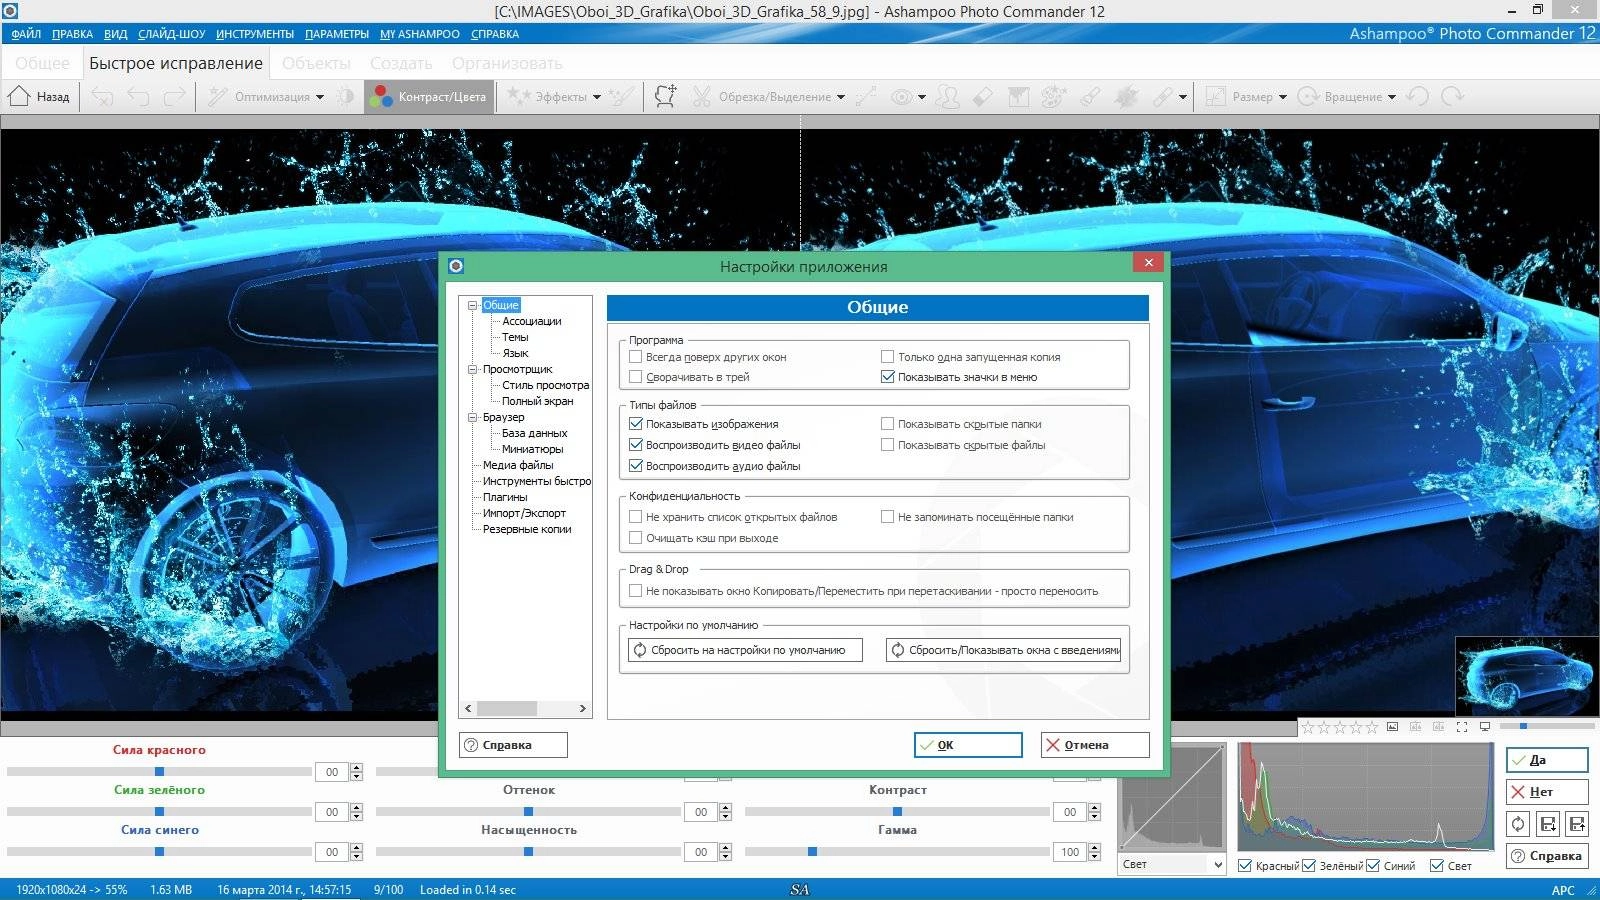Click the Да button in main window
1600x900 pixels.
1547,760
